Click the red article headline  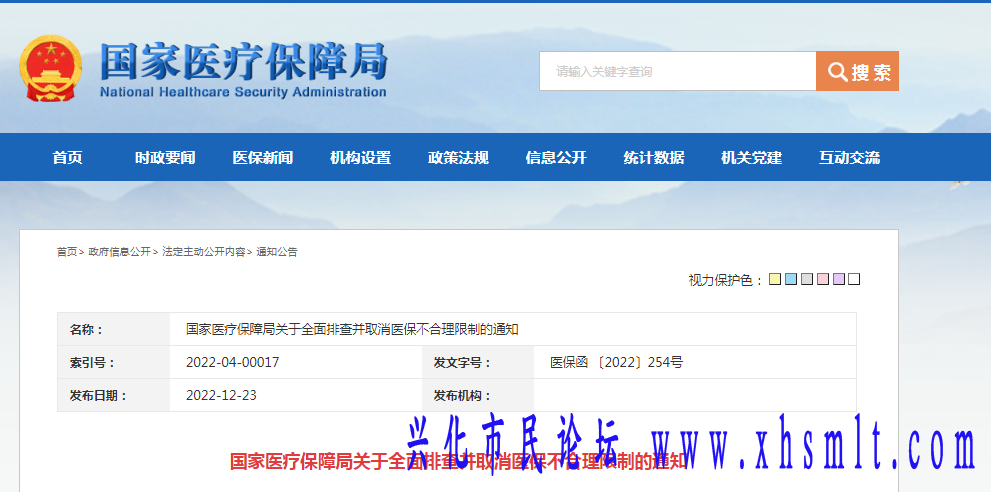tap(458, 461)
